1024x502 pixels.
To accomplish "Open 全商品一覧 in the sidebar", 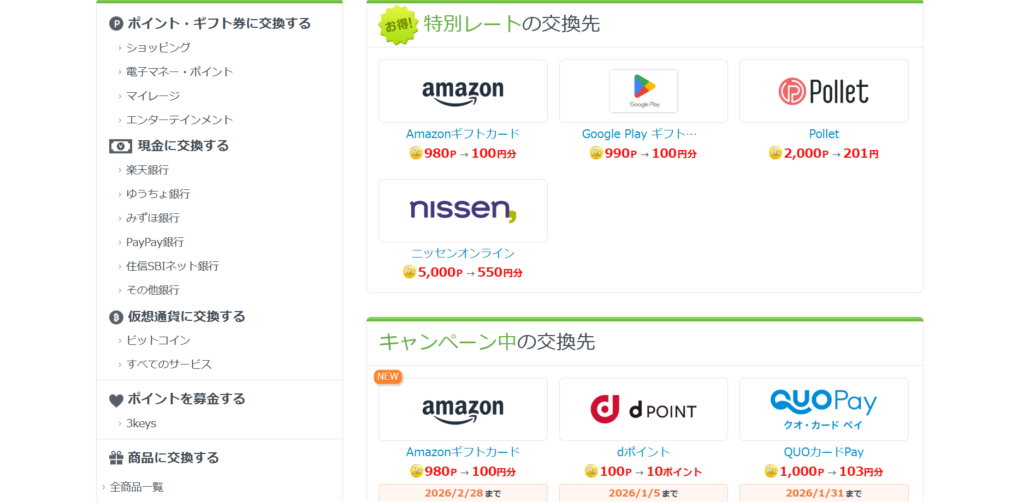I will click(136, 487).
